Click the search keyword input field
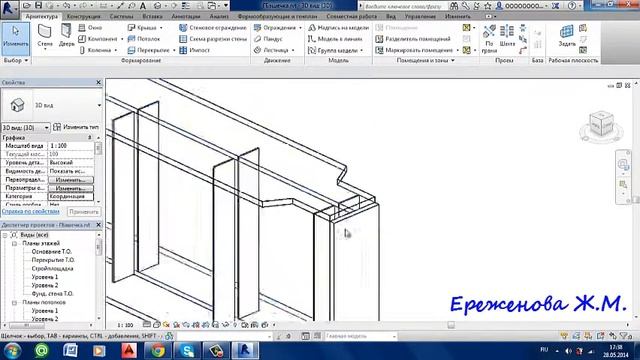This screenshot has height=360, width=640. (x=403, y=6)
